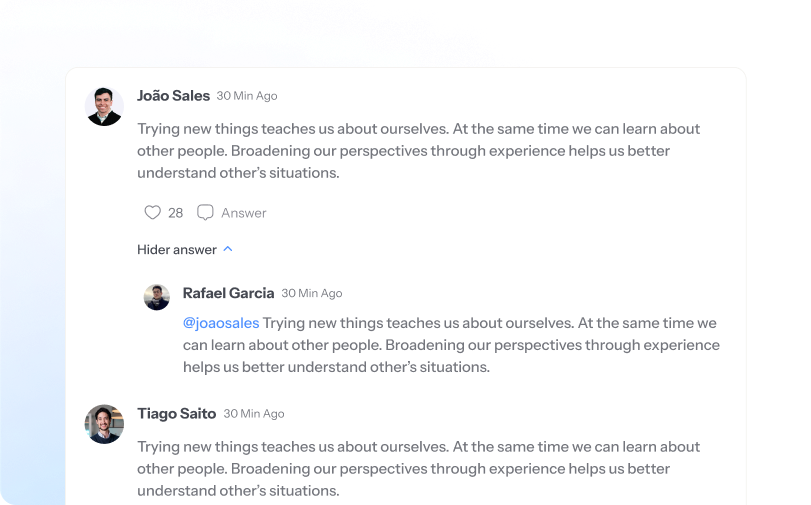811x505 pixels.
Task: Collapse replies using the blue chevron arrow
Action: pyautogui.click(x=228, y=249)
